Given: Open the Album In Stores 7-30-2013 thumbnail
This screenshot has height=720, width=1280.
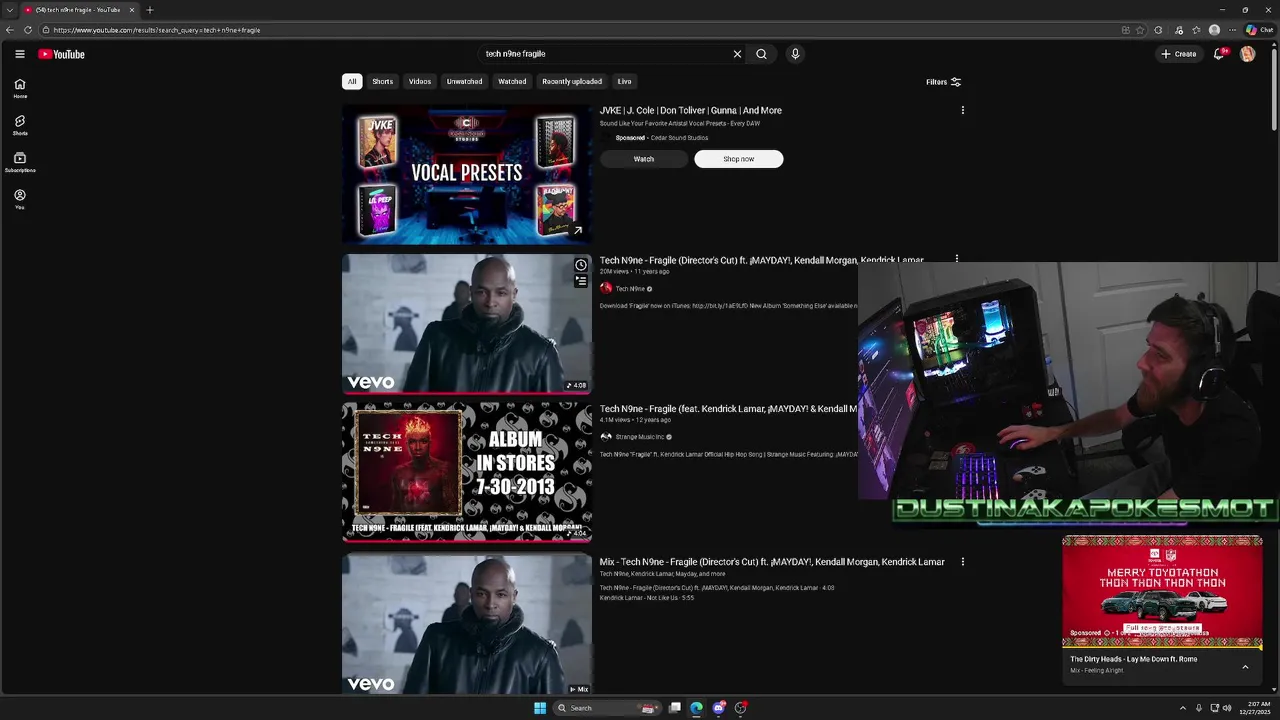Looking at the screenshot, I should click(467, 472).
